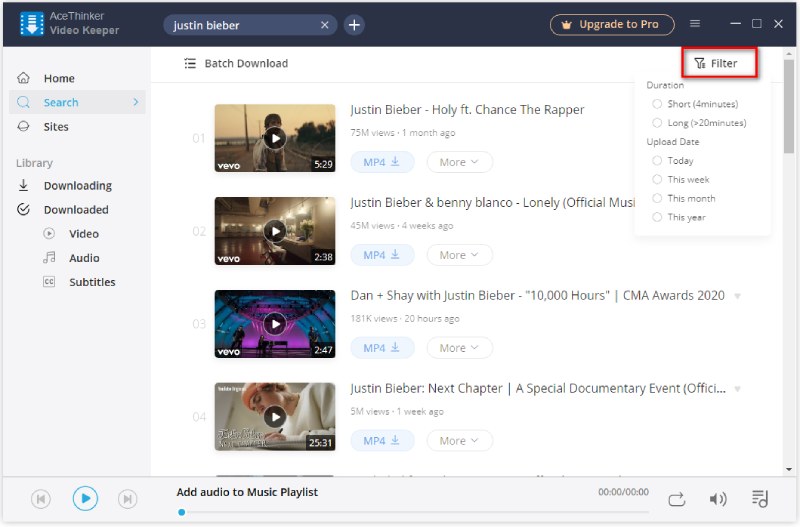This screenshot has height=527, width=800.
Task: Expand the Search sidebar chevron
Action: (x=135, y=102)
